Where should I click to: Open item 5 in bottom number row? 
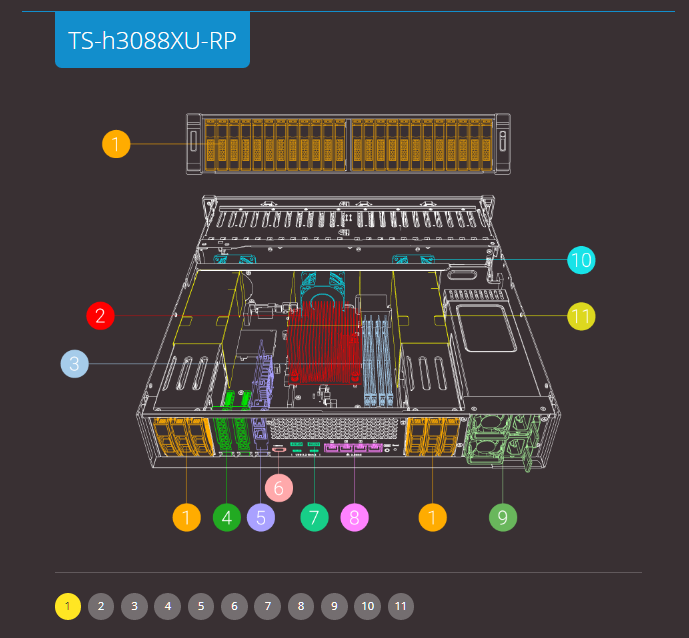(201, 606)
